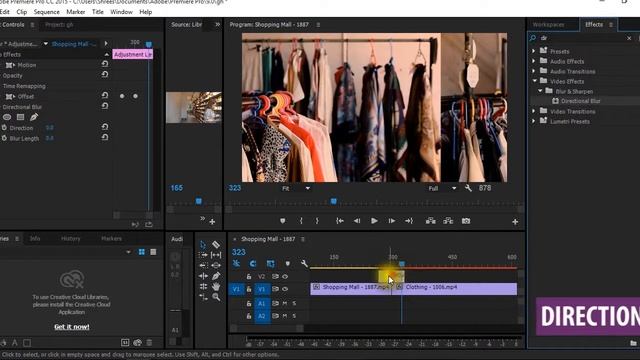Open the Fit zoom level dropdown
Screen dimensions: 640x360
pyautogui.click(x=296, y=188)
